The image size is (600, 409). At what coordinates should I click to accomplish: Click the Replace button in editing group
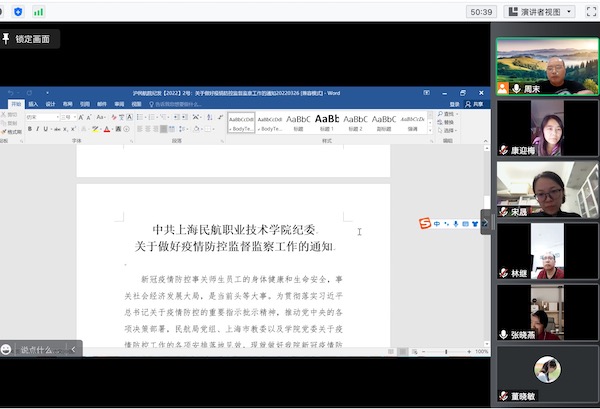coord(446,122)
